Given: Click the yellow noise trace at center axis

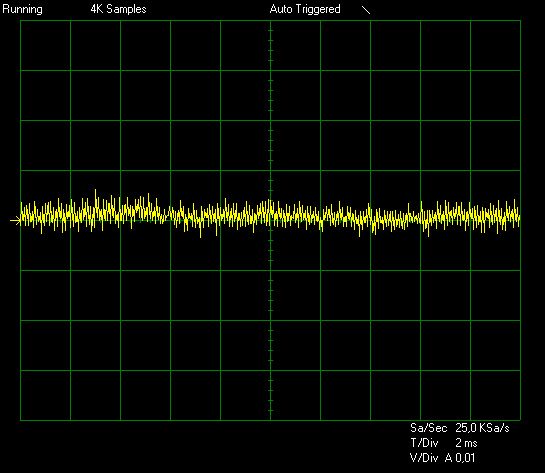Looking at the screenshot, I should point(270,213).
